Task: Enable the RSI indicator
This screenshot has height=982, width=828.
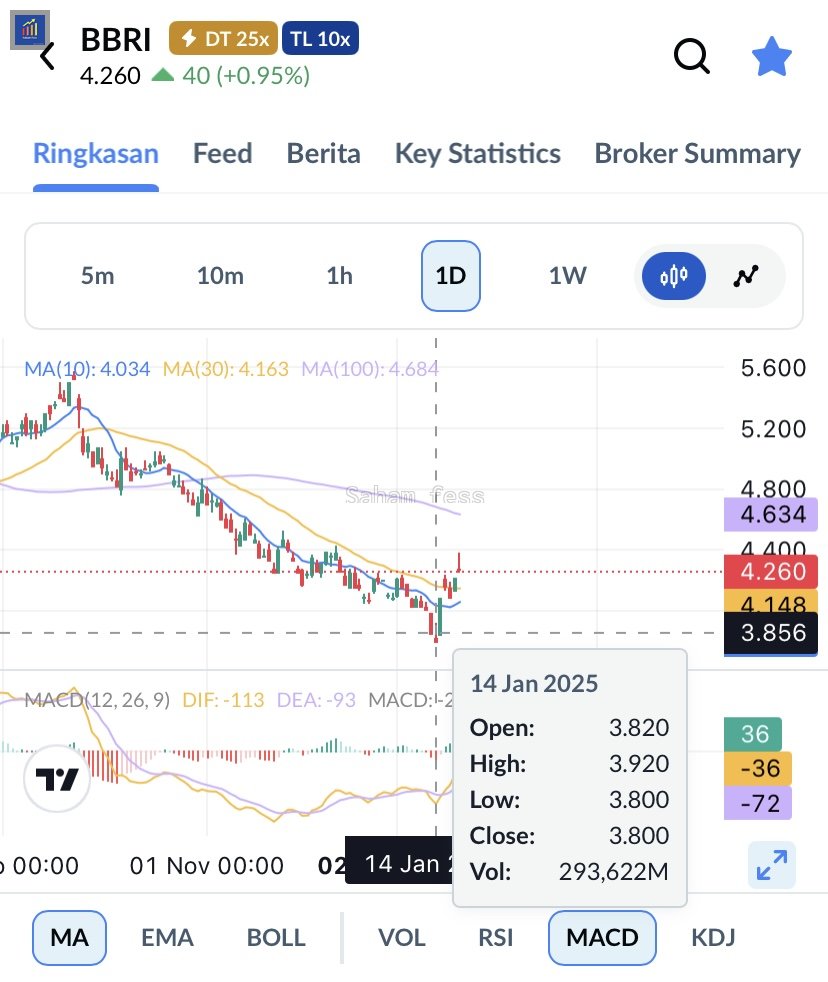Action: (x=495, y=938)
